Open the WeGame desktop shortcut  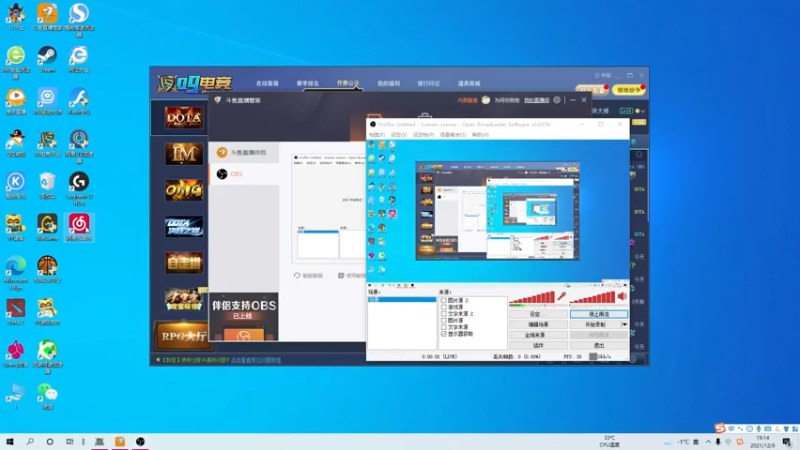point(47,228)
